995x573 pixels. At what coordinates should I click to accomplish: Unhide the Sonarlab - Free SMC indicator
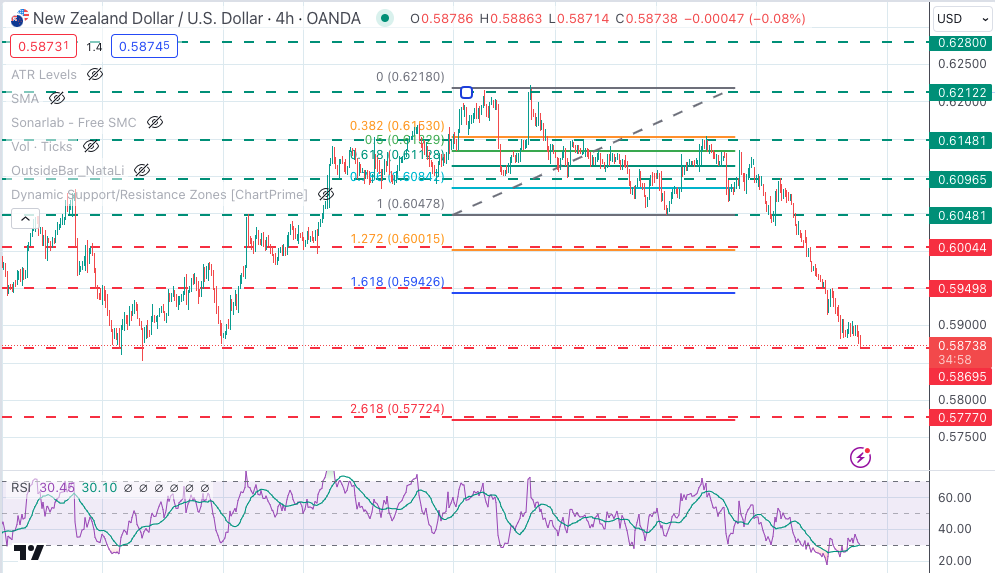(154, 122)
